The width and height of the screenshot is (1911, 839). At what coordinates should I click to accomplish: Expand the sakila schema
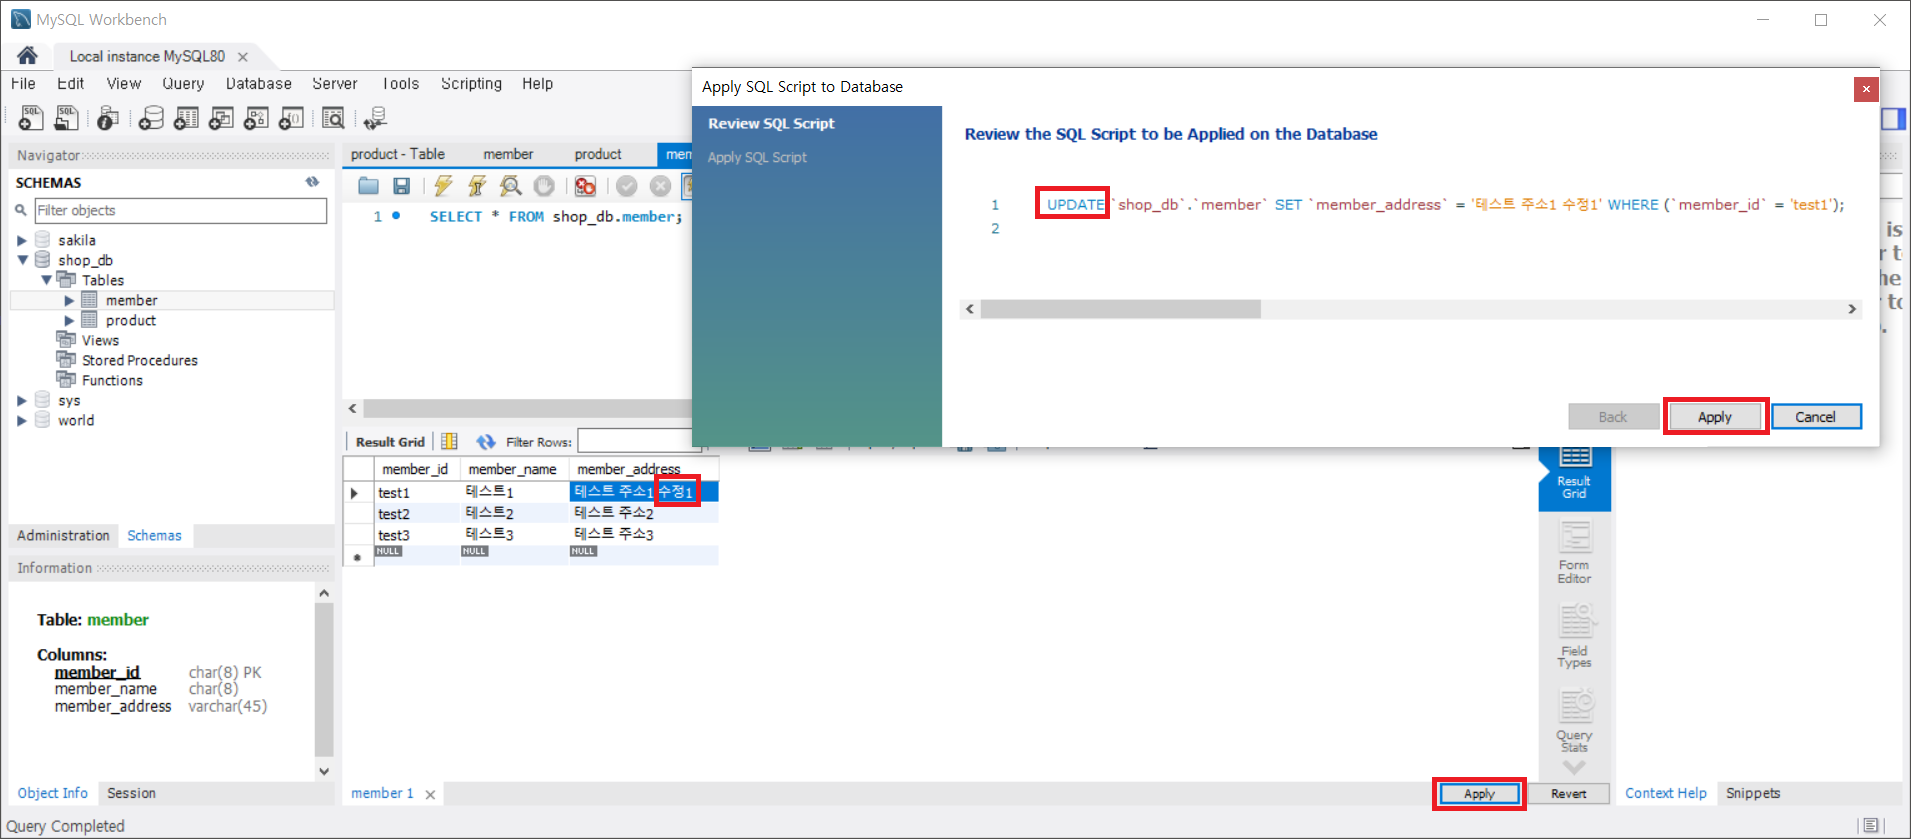[x=22, y=240]
